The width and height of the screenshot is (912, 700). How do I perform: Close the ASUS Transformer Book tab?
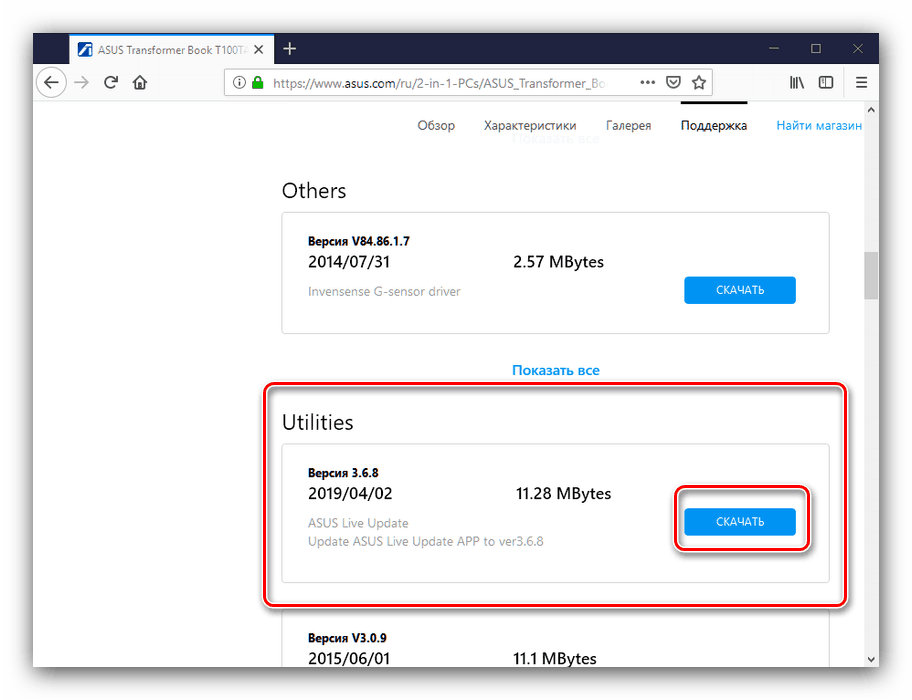(259, 49)
